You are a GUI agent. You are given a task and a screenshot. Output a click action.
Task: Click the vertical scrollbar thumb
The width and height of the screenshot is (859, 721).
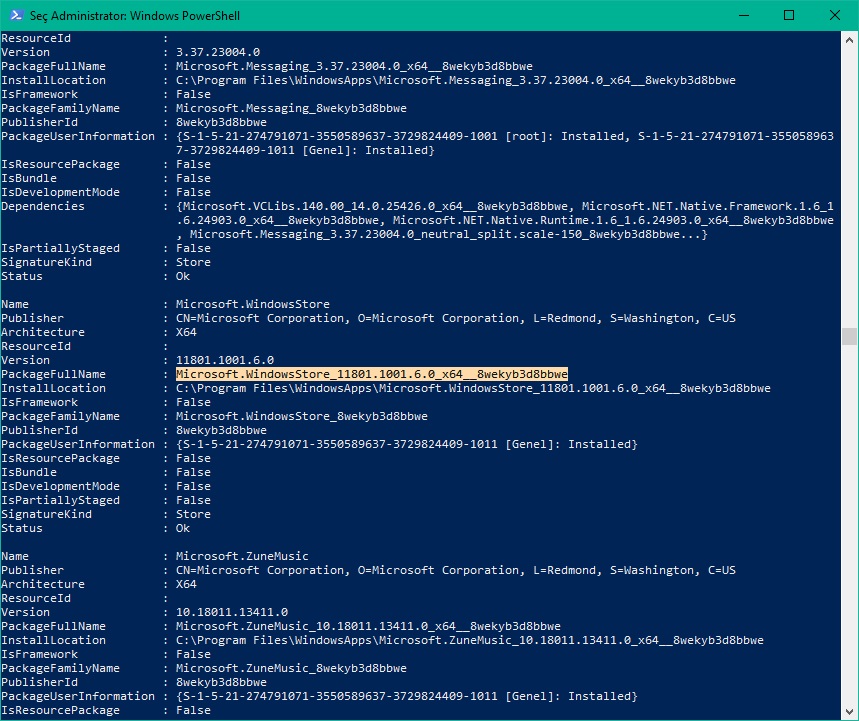[849, 336]
